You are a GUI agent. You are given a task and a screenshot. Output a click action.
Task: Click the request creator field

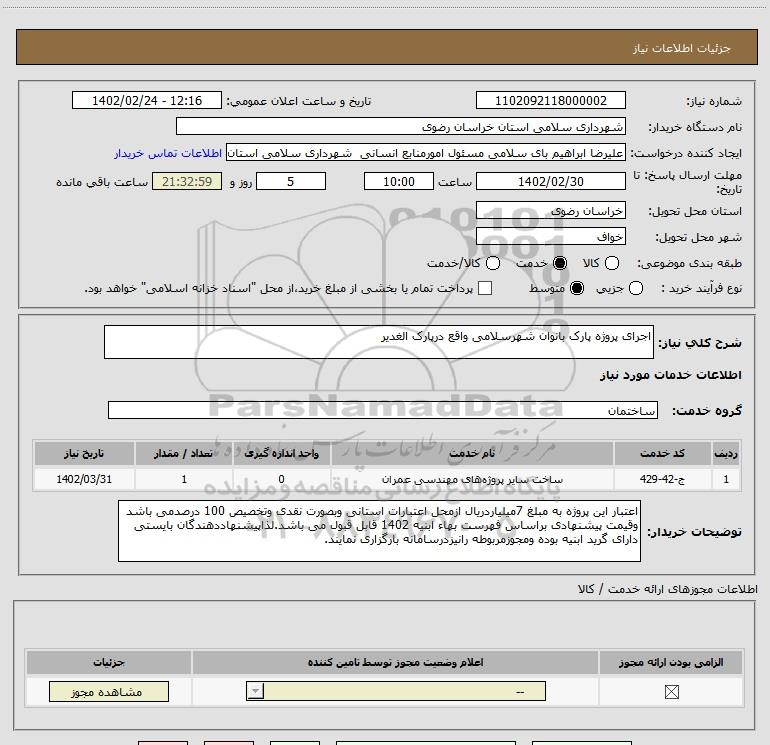point(425,153)
